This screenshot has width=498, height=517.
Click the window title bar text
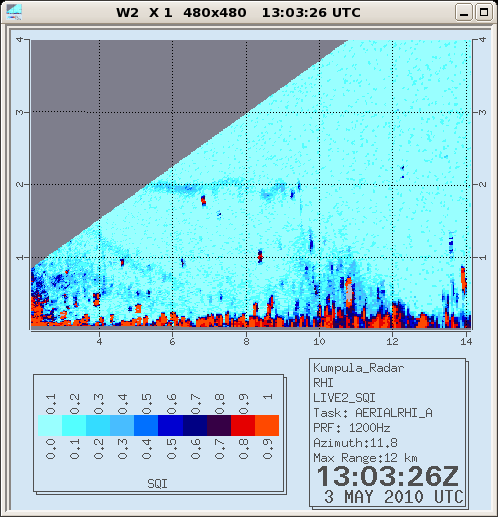coord(238,13)
